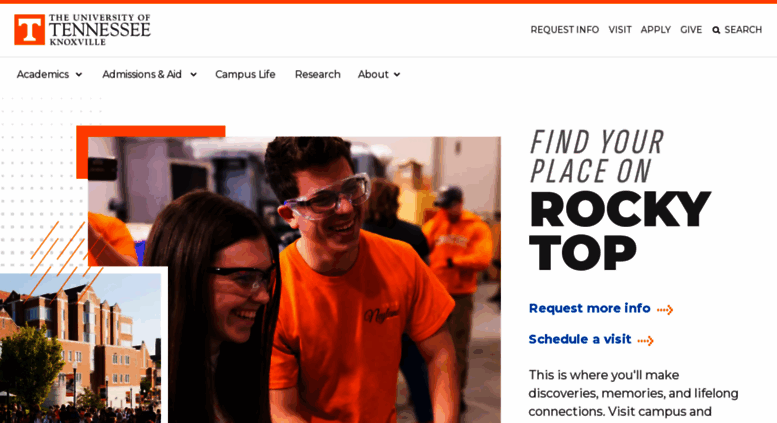Click the orange Power T logo icon

tap(29, 30)
